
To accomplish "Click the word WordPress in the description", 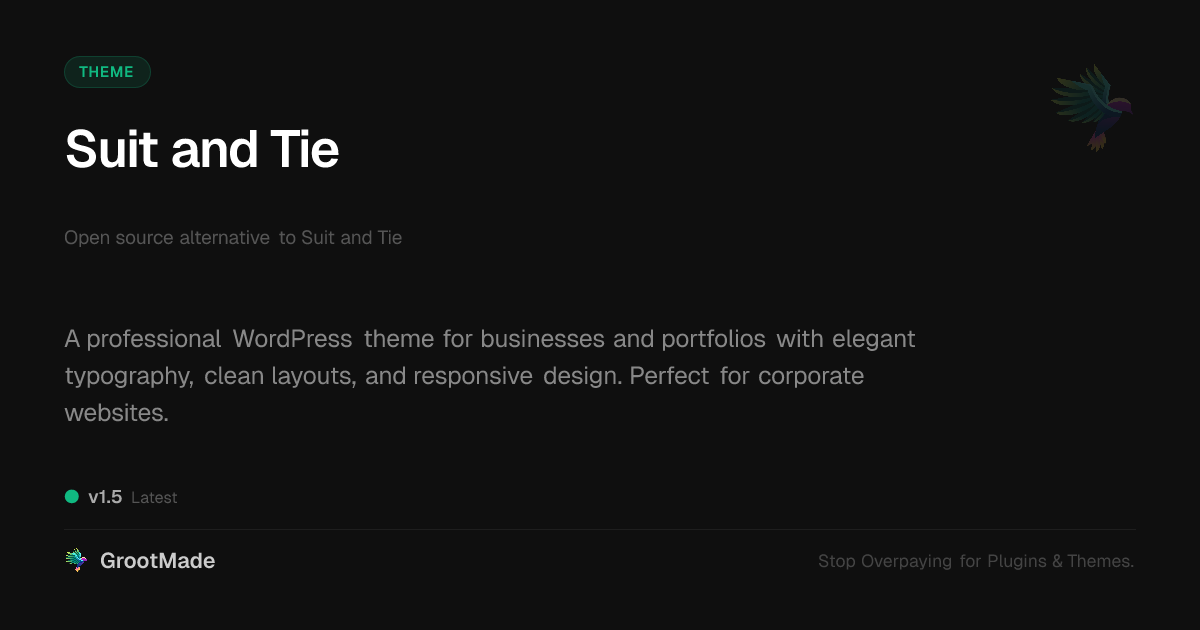I will point(292,339).
